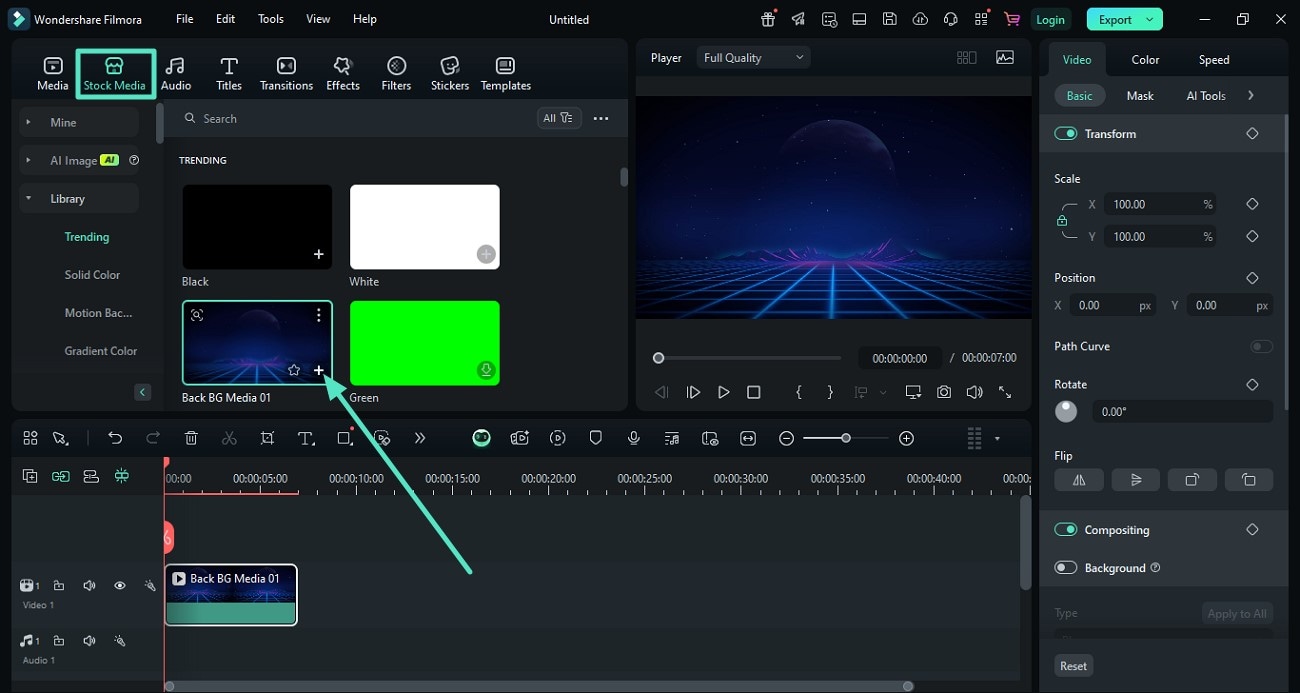This screenshot has height=693, width=1300.
Task: Enable the Path Curve switch
Action: pos(1261,346)
